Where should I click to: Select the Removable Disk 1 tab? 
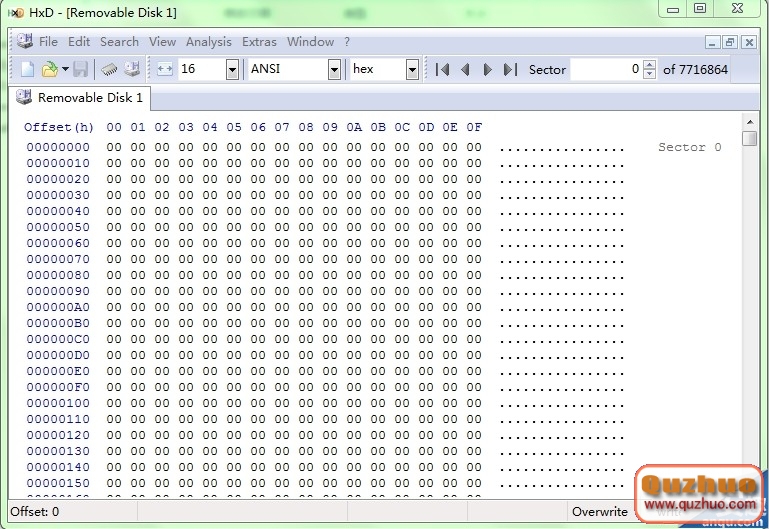(79, 98)
